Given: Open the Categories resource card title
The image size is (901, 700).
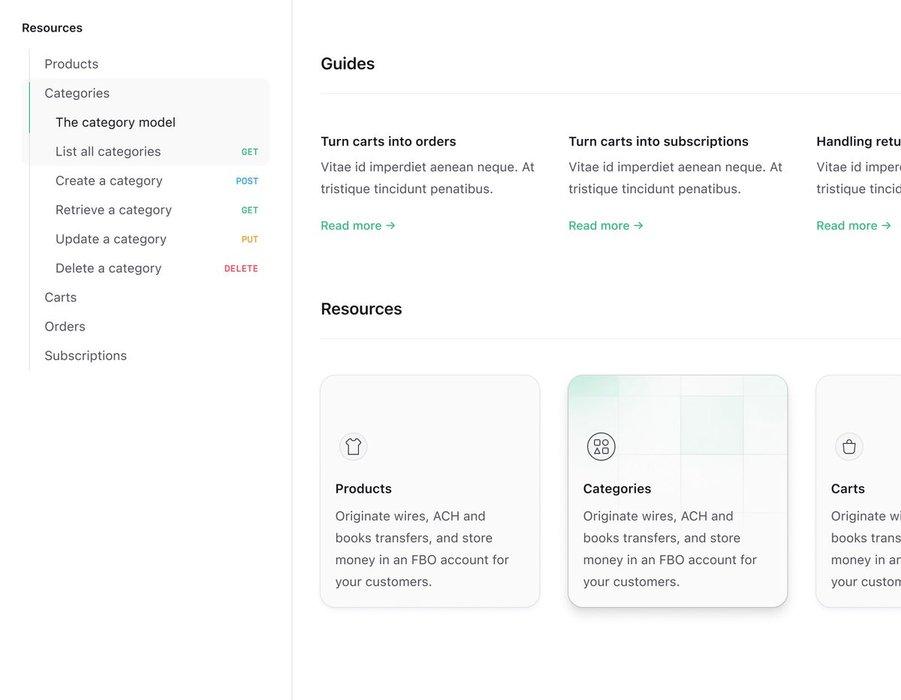Looking at the screenshot, I should pyautogui.click(x=617, y=489).
